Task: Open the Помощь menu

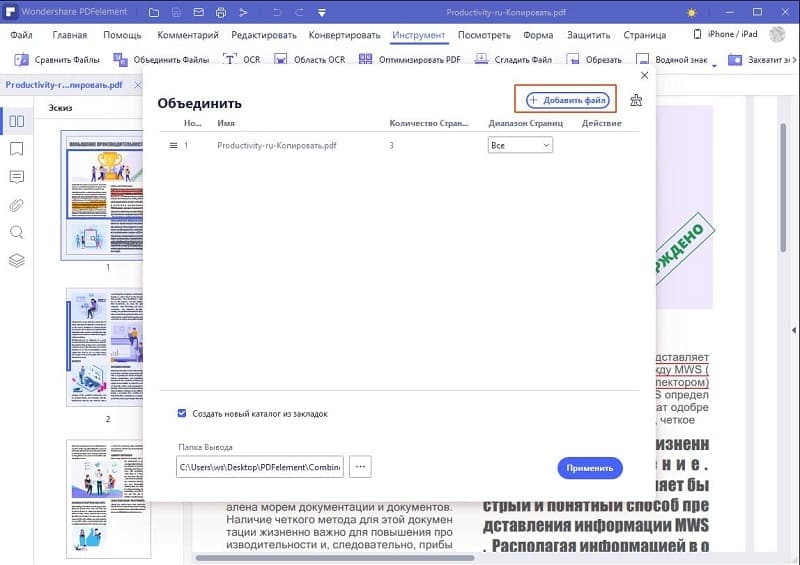Action: pyautogui.click(x=122, y=35)
